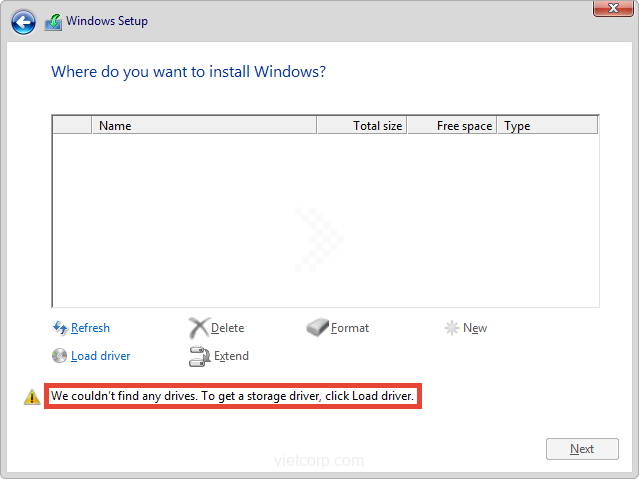Screen dimensions: 639x479
Task: Sort drives by Name column header
Action: click(x=204, y=126)
